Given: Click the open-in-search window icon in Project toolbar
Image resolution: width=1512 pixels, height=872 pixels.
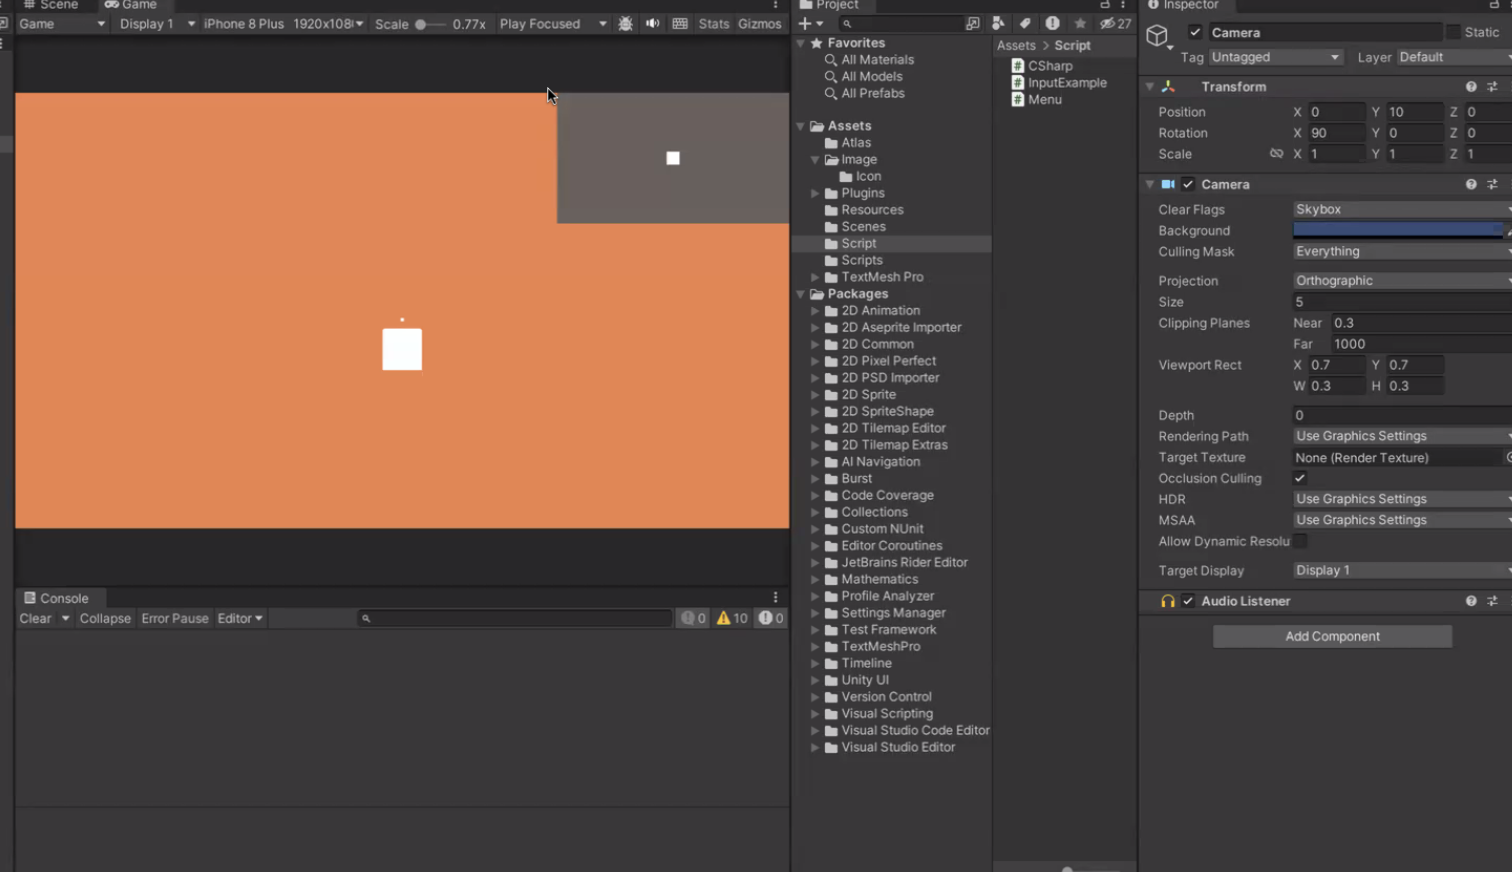Looking at the screenshot, I should pos(973,23).
